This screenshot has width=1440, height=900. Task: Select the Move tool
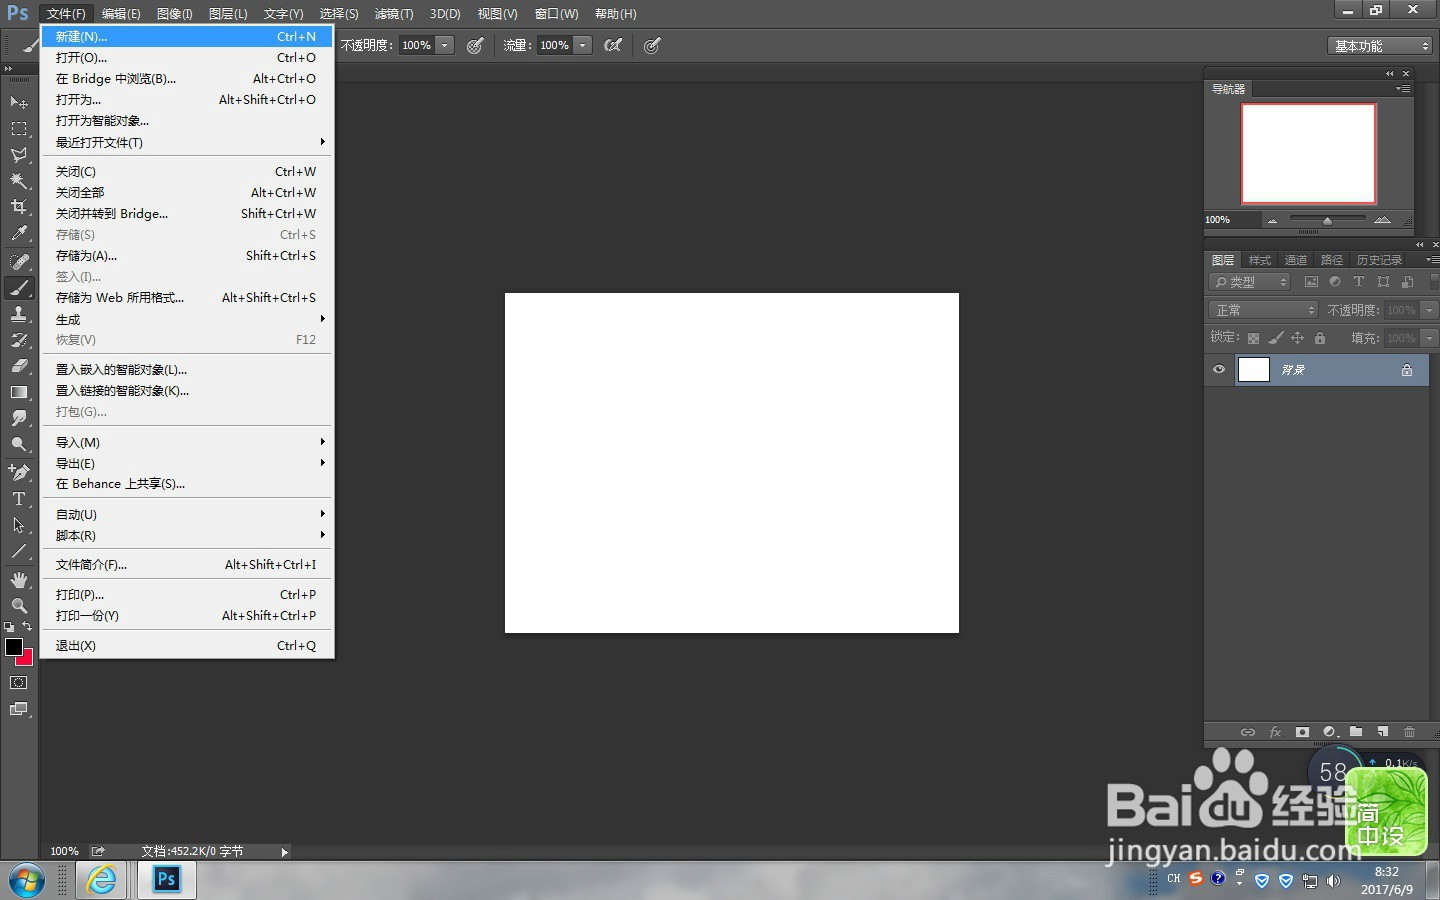[19, 102]
